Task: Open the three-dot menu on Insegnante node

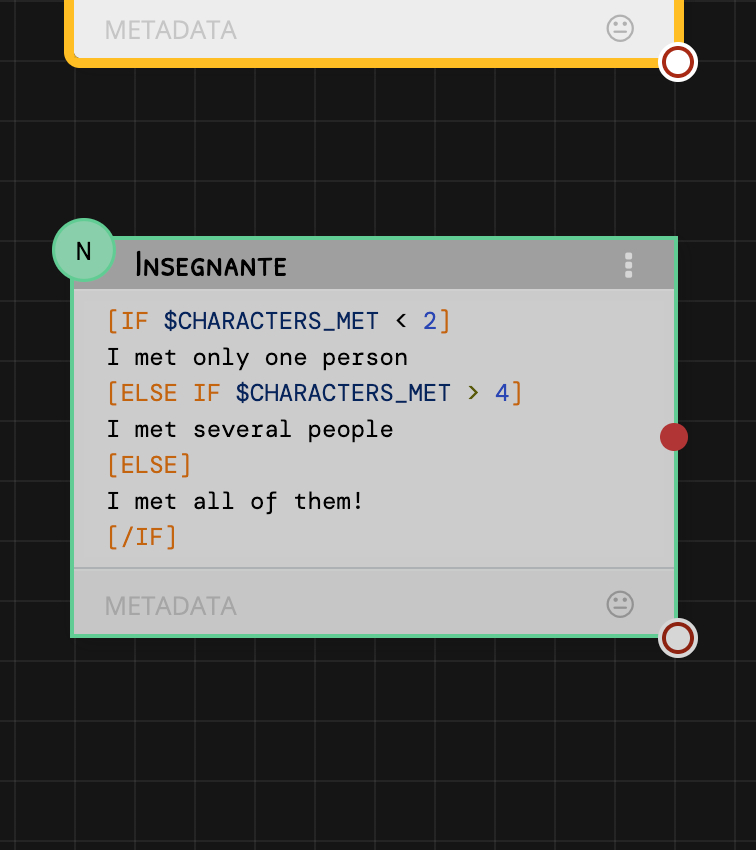Action: click(628, 265)
